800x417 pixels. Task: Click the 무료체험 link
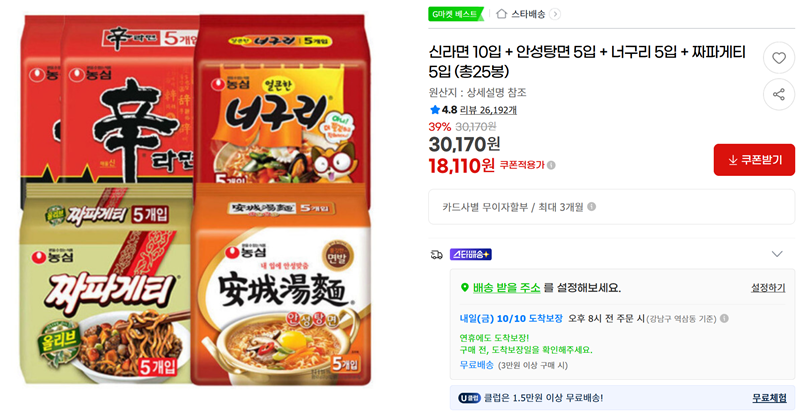769,398
